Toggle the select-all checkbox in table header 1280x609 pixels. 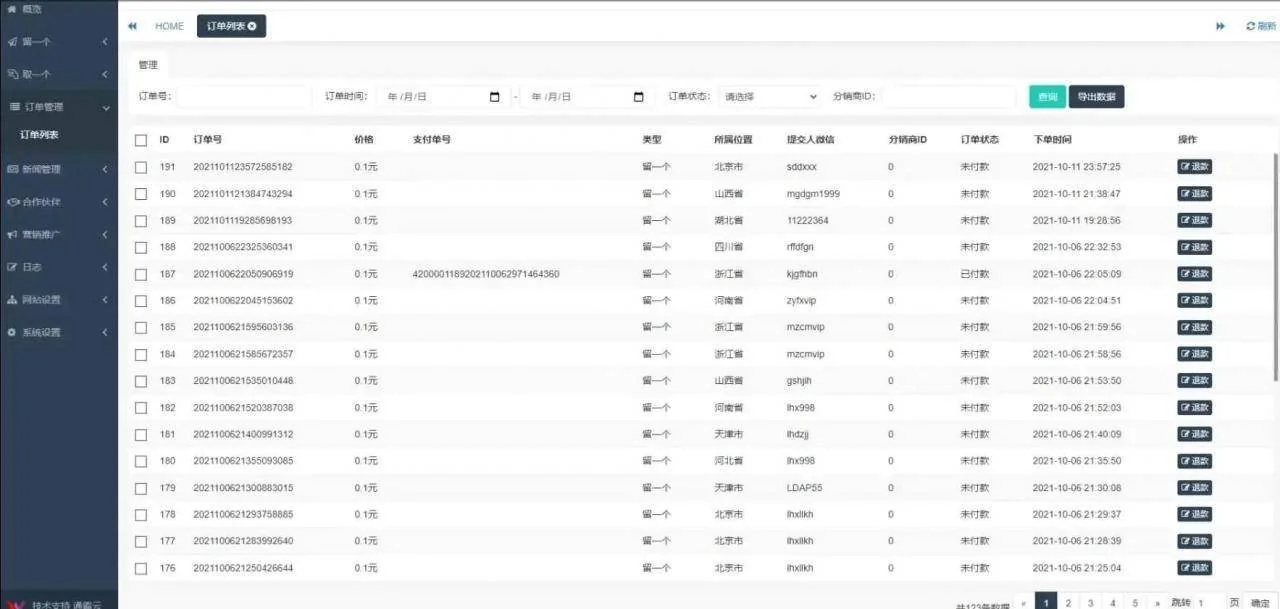tap(140, 140)
